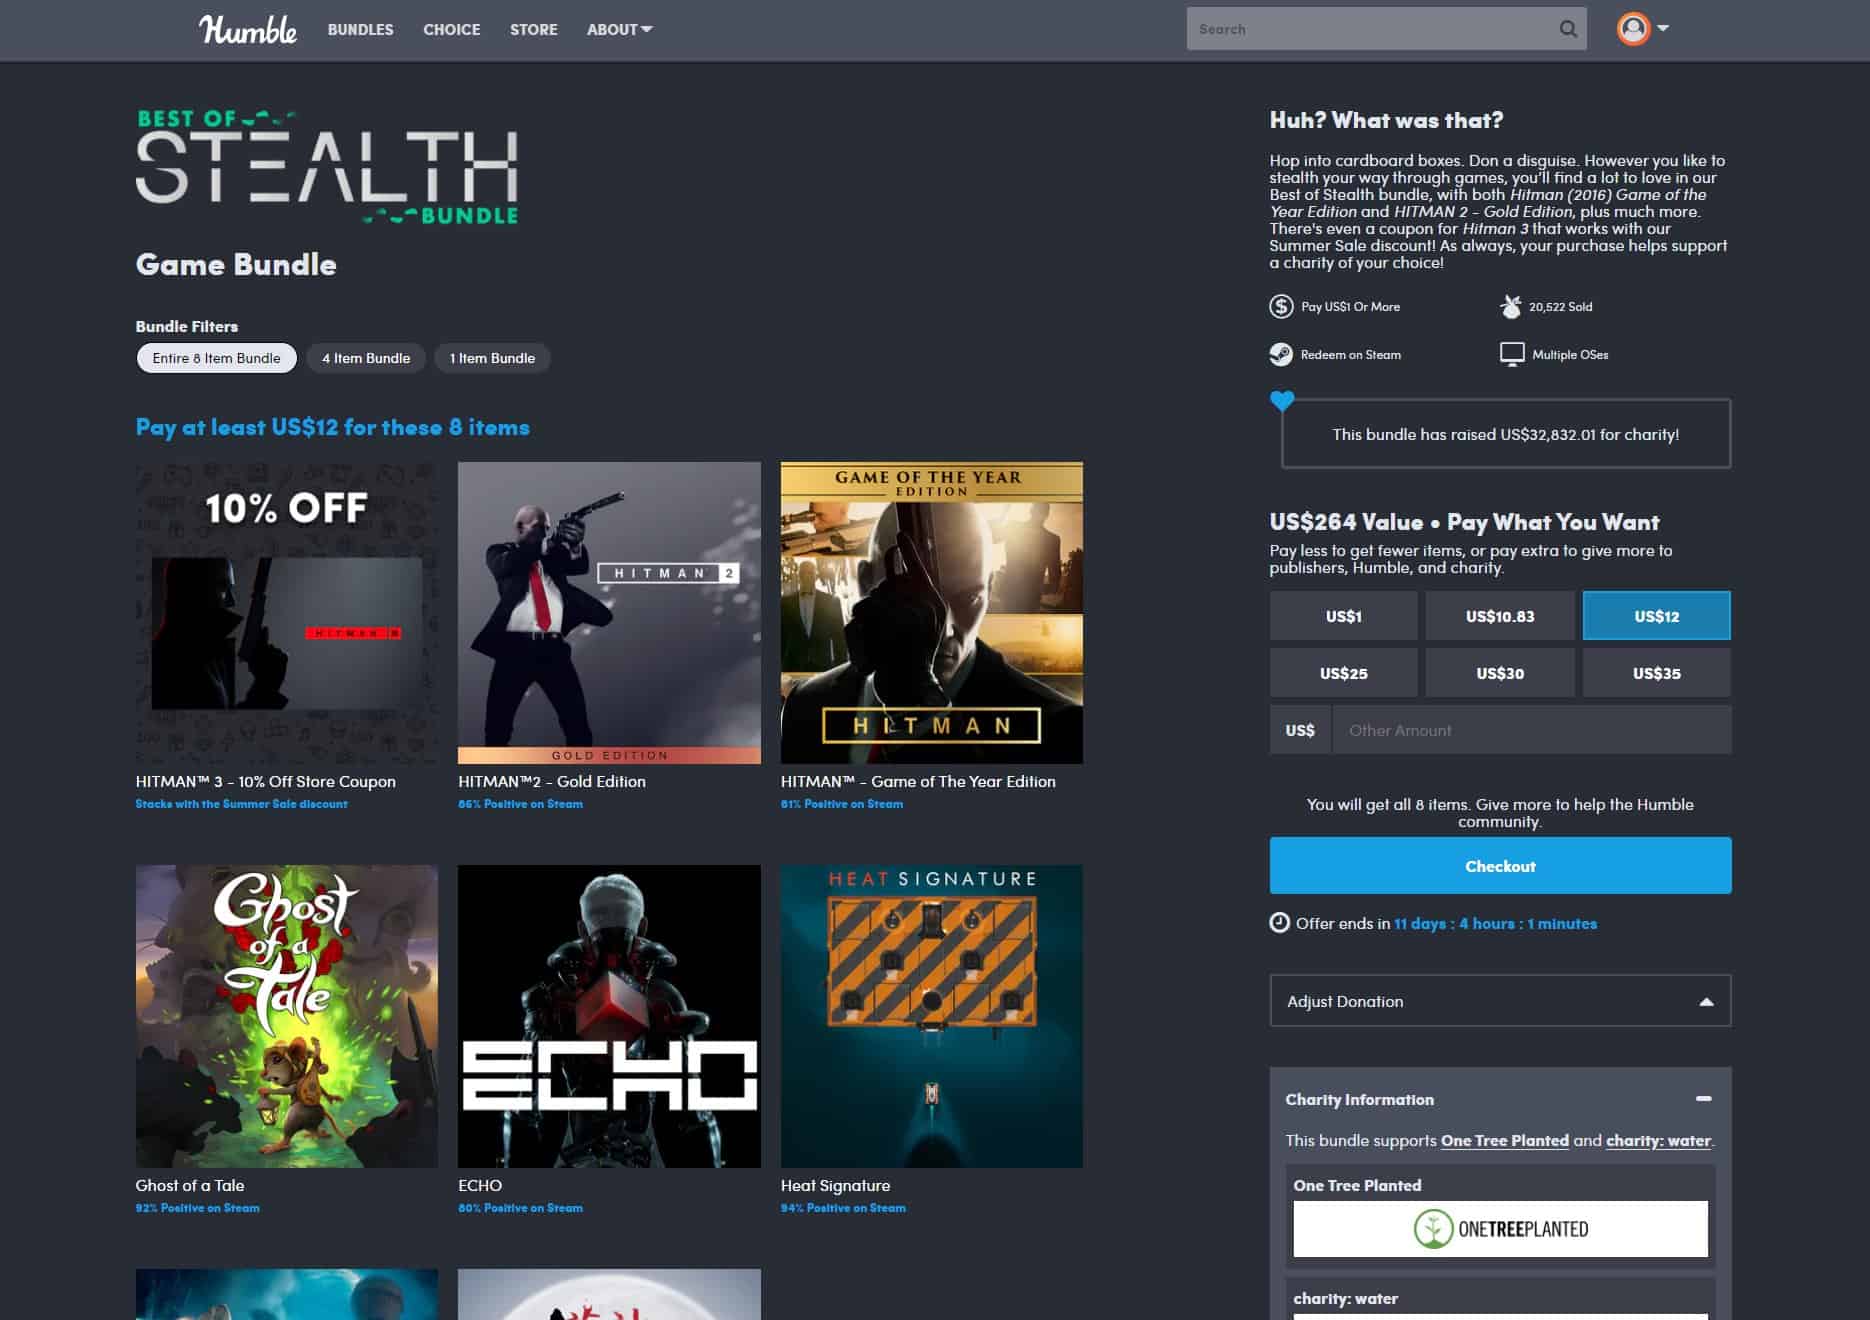Click the Other Amount input field
The width and height of the screenshot is (1870, 1320).
coord(1531,730)
